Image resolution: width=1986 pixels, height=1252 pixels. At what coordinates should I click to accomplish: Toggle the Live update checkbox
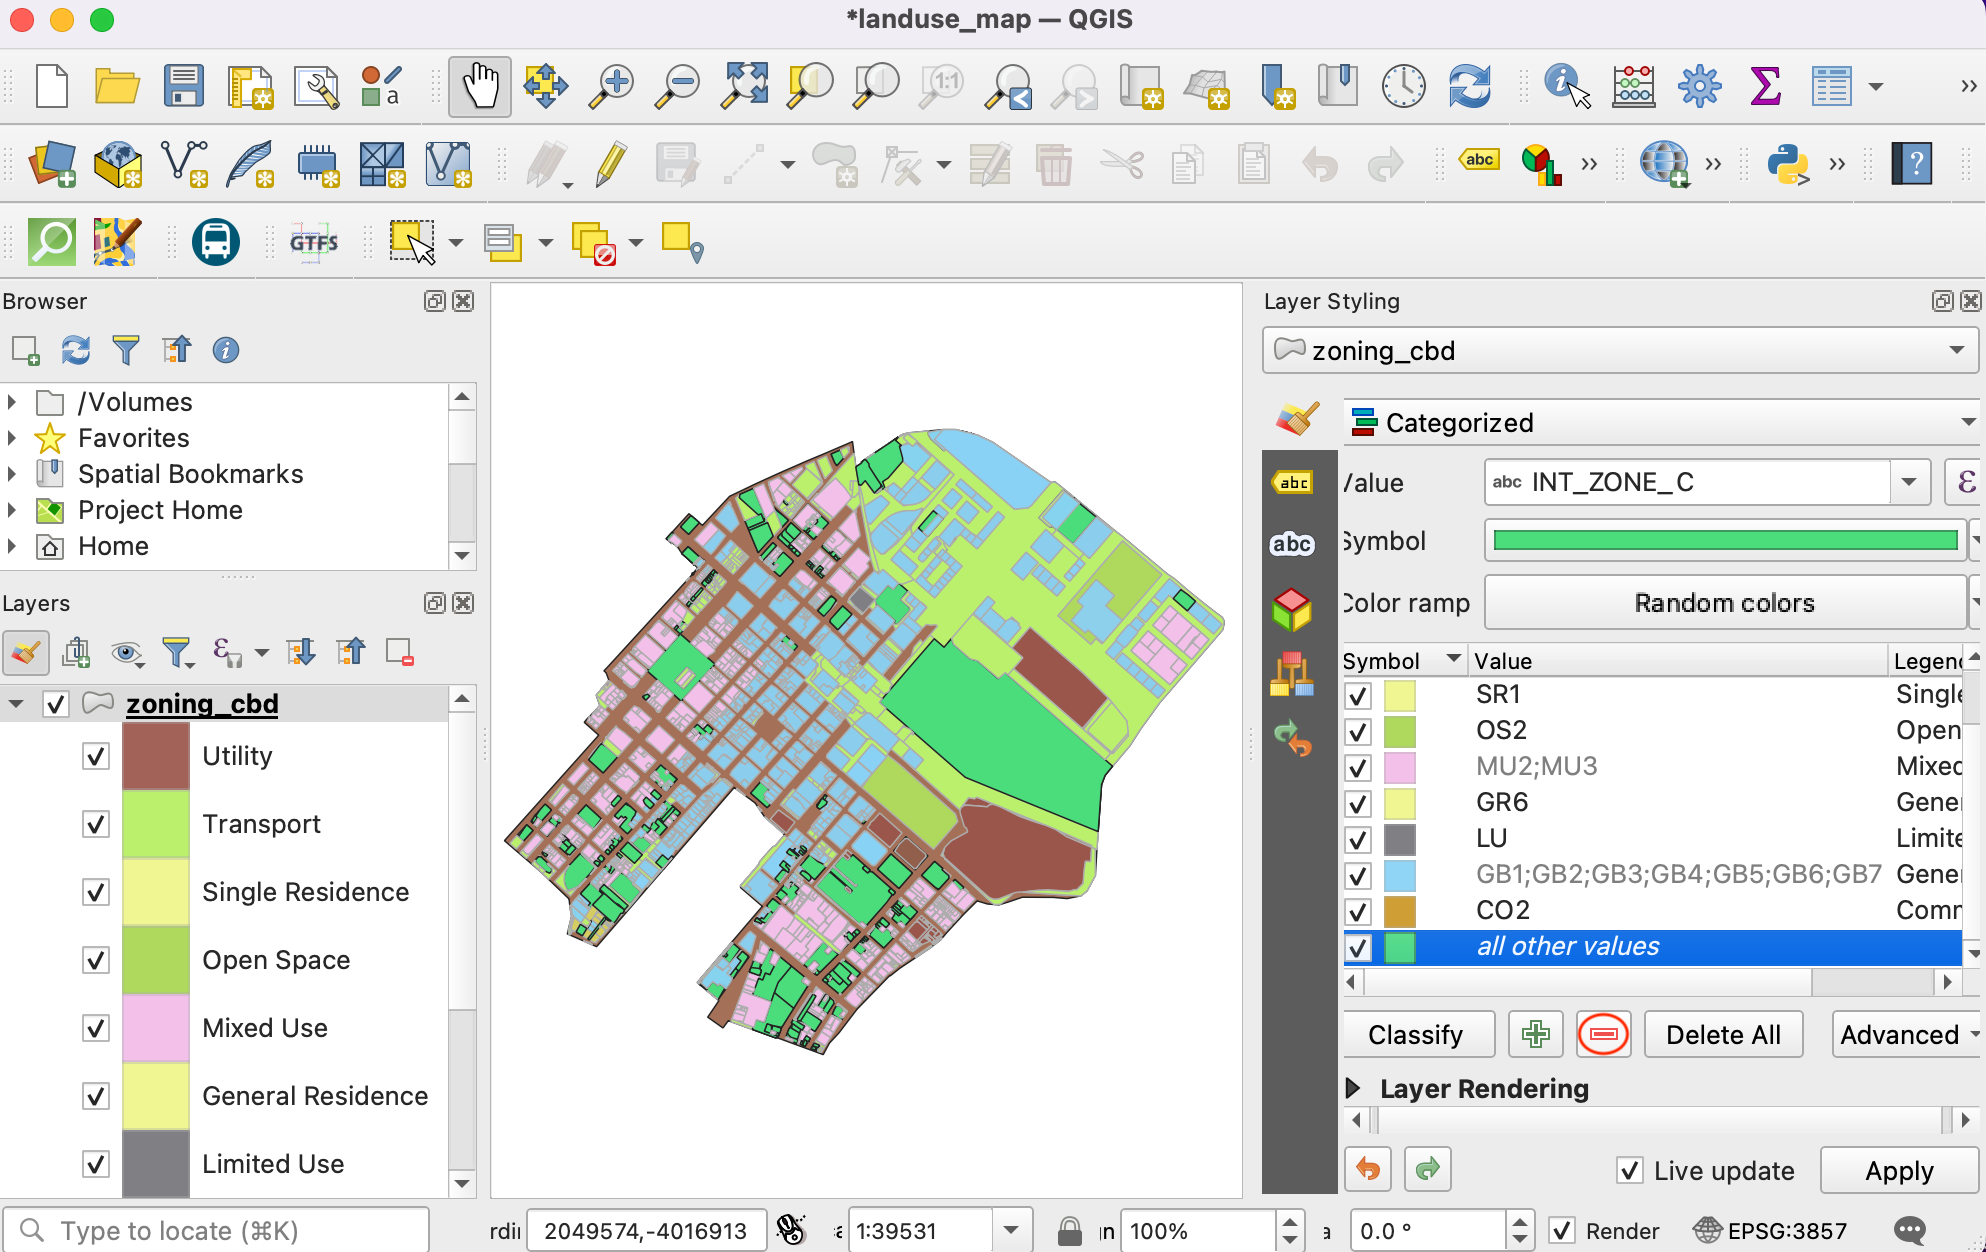click(x=1630, y=1170)
